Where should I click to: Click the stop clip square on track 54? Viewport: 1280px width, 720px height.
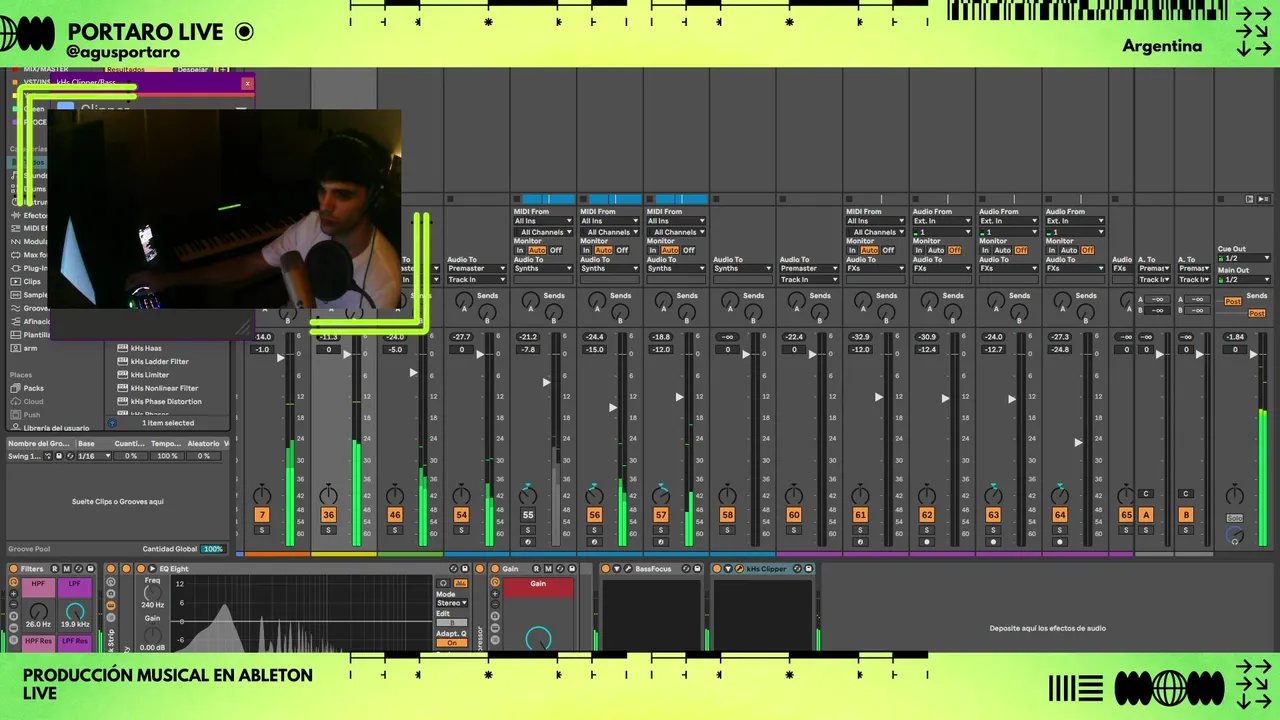tap(450, 199)
